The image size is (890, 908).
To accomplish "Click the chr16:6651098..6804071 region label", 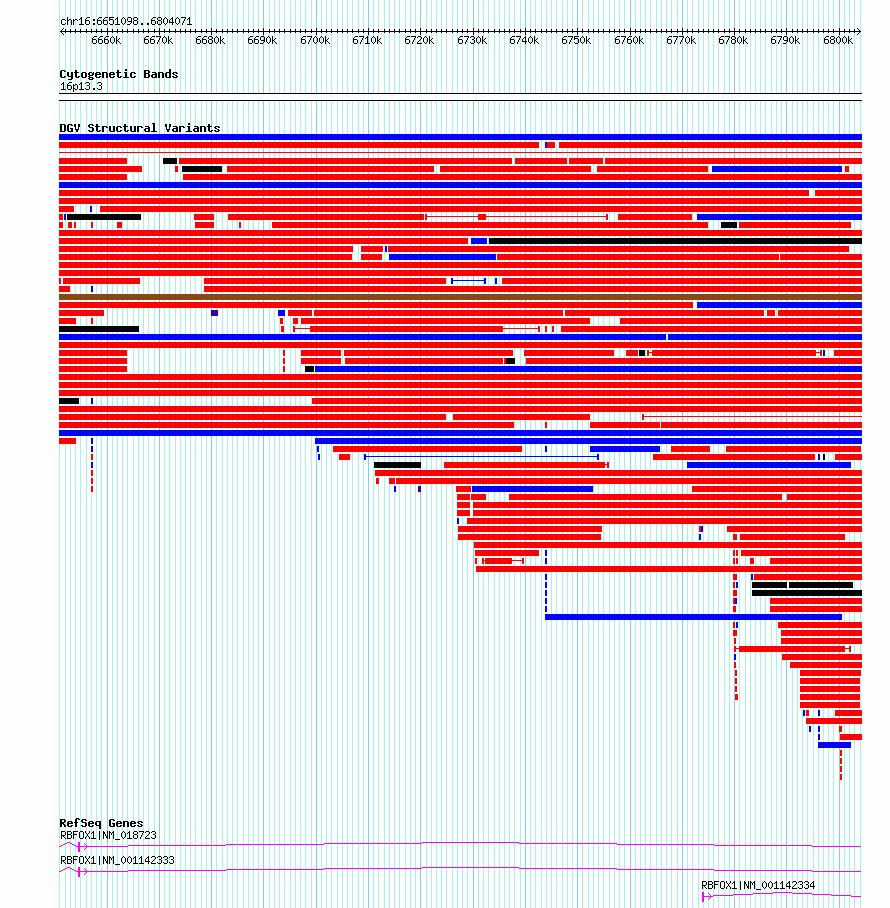I will point(126,21).
